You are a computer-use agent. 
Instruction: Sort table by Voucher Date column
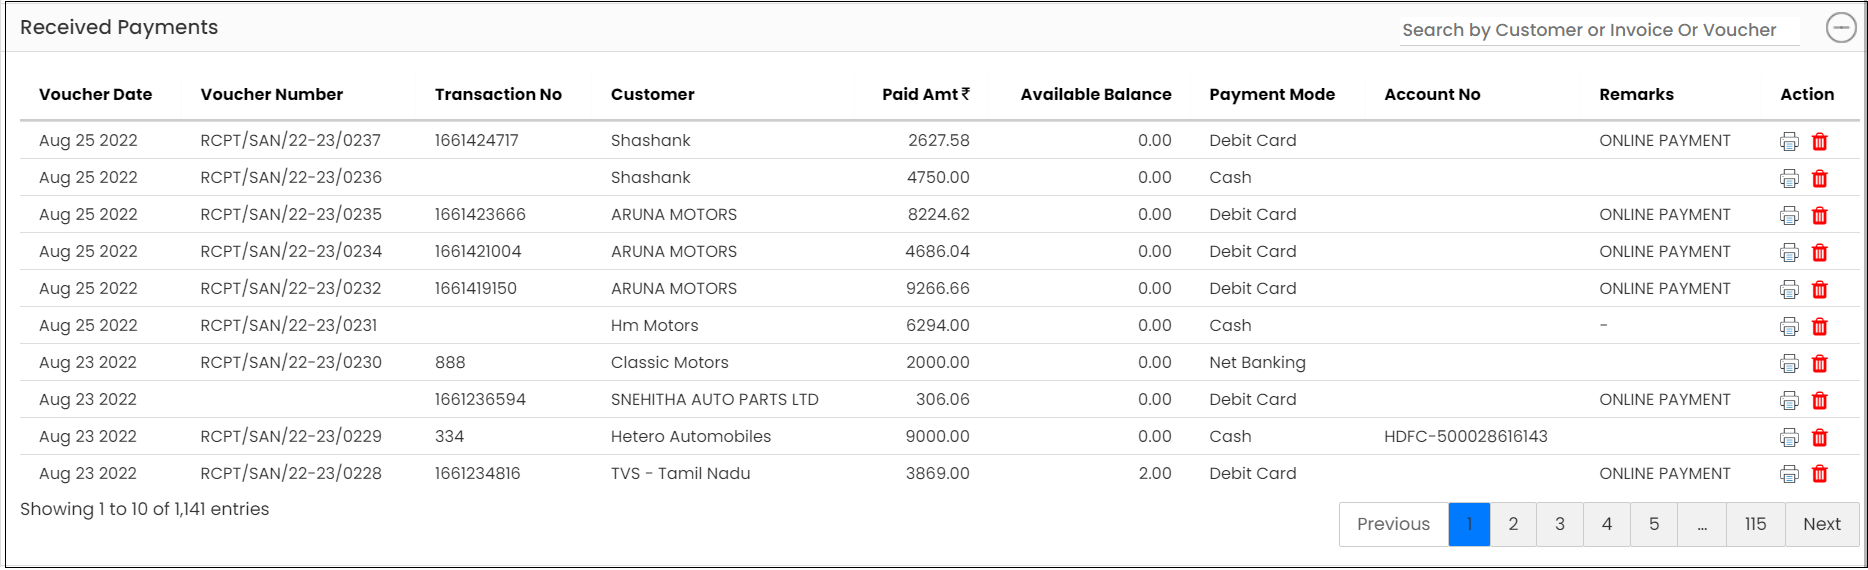pos(96,94)
